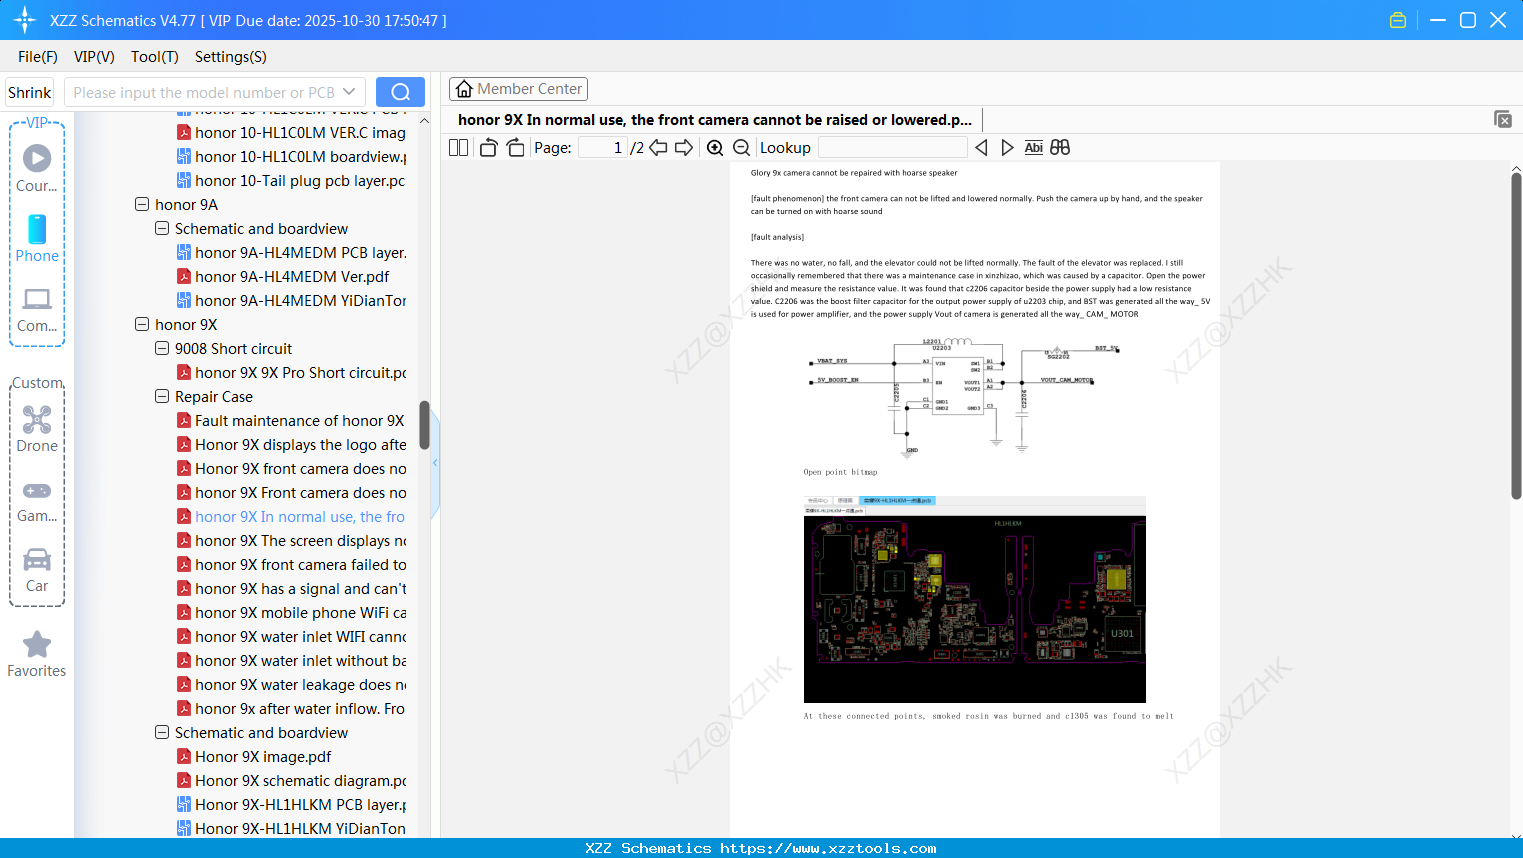Open the VIP(V) menu
1523x858 pixels.
pyautogui.click(x=94, y=56)
